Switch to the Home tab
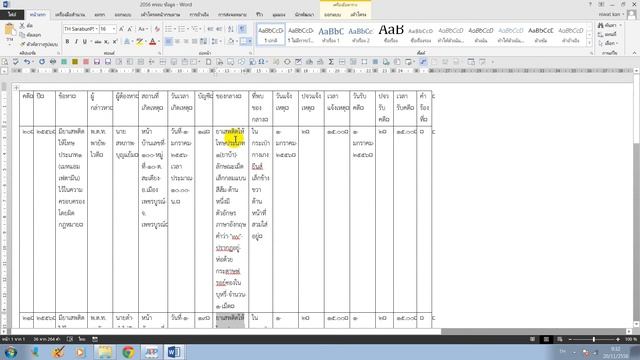This screenshot has height=360, width=640. click(x=38, y=14)
